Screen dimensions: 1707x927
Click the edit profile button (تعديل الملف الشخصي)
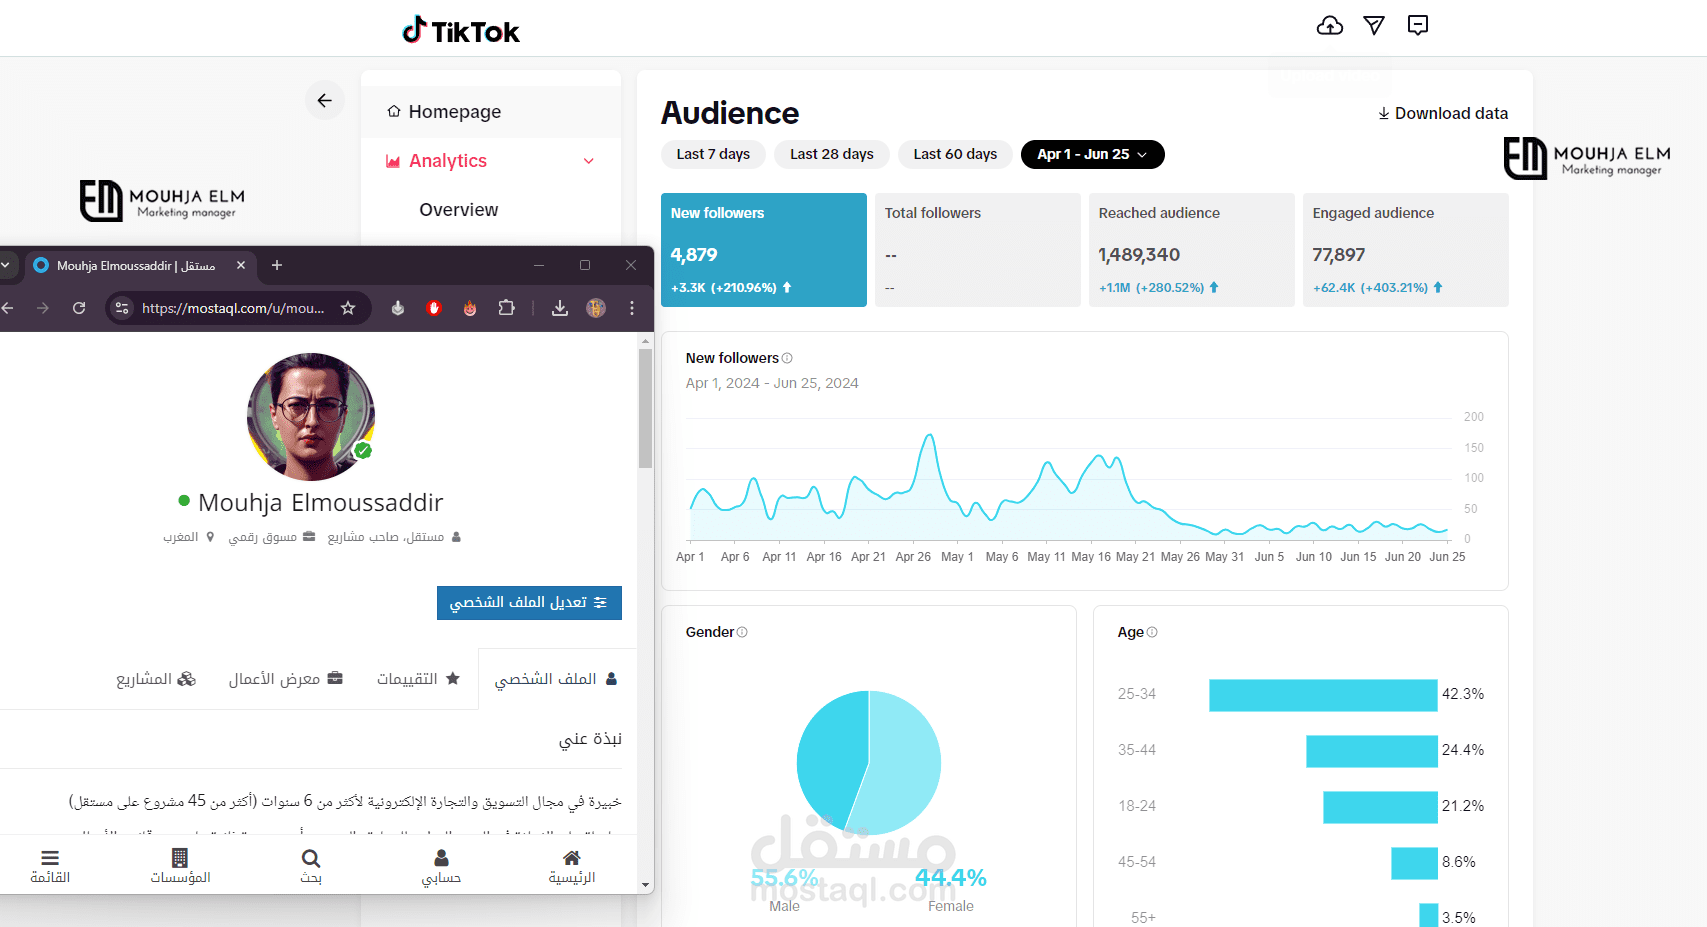click(529, 603)
